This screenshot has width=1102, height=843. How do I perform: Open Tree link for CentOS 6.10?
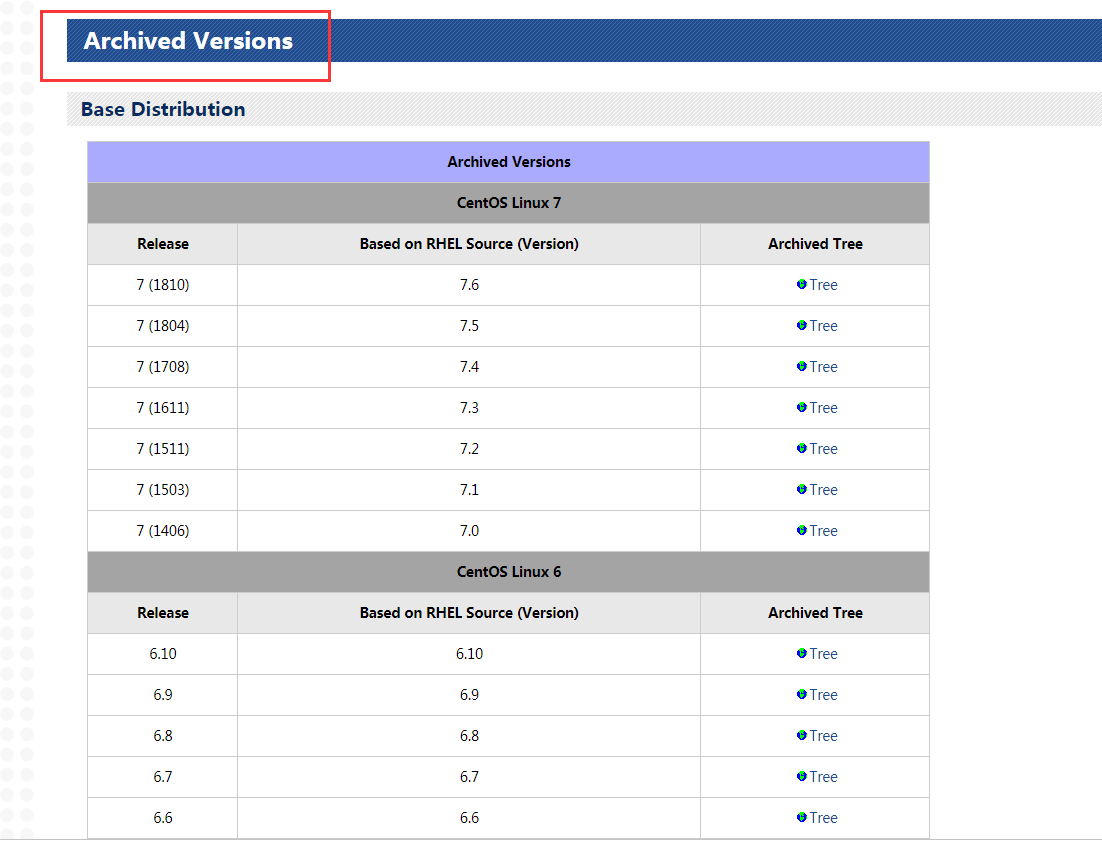(823, 654)
